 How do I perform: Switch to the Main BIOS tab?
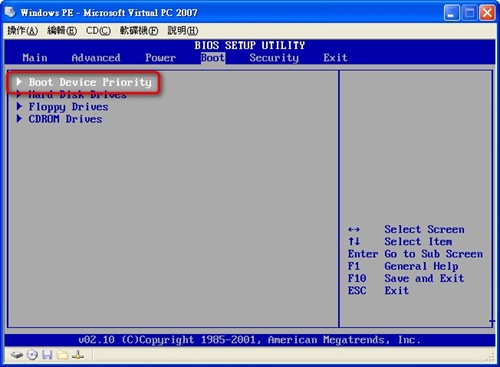[35, 58]
